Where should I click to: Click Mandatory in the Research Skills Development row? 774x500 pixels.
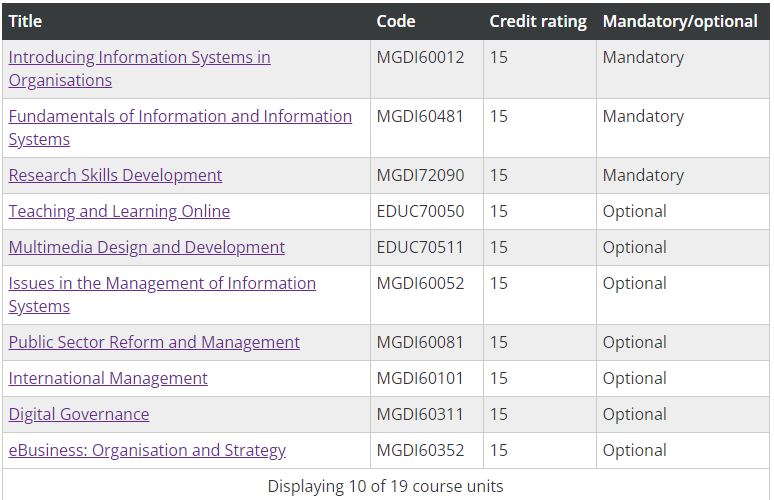pyautogui.click(x=643, y=175)
